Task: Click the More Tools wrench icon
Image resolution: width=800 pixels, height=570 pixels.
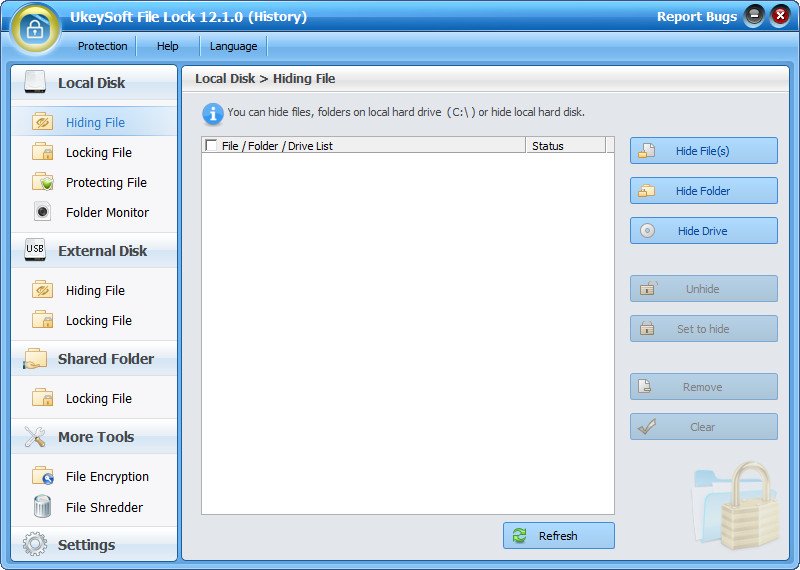Action: pos(35,437)
